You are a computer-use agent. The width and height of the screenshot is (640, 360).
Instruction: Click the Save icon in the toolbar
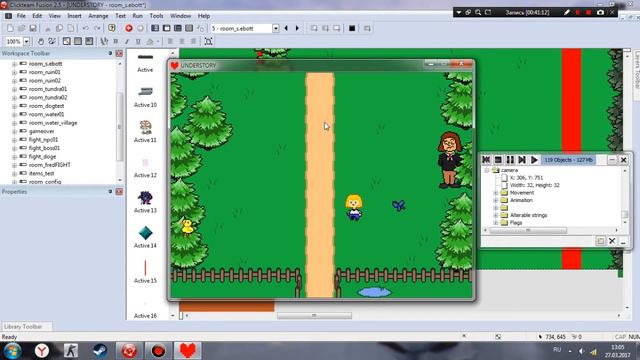tap(33, 28)
